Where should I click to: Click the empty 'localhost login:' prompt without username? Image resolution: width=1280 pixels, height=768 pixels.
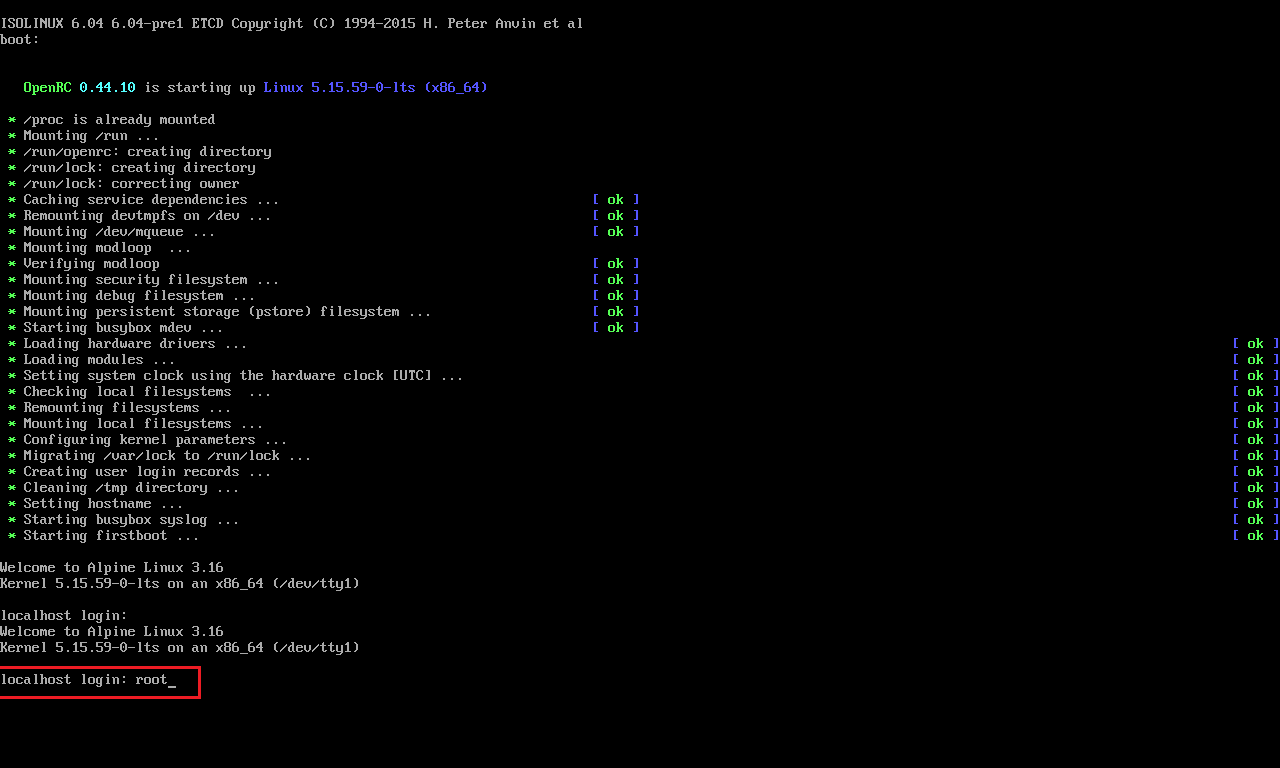[x=64, y=616]
